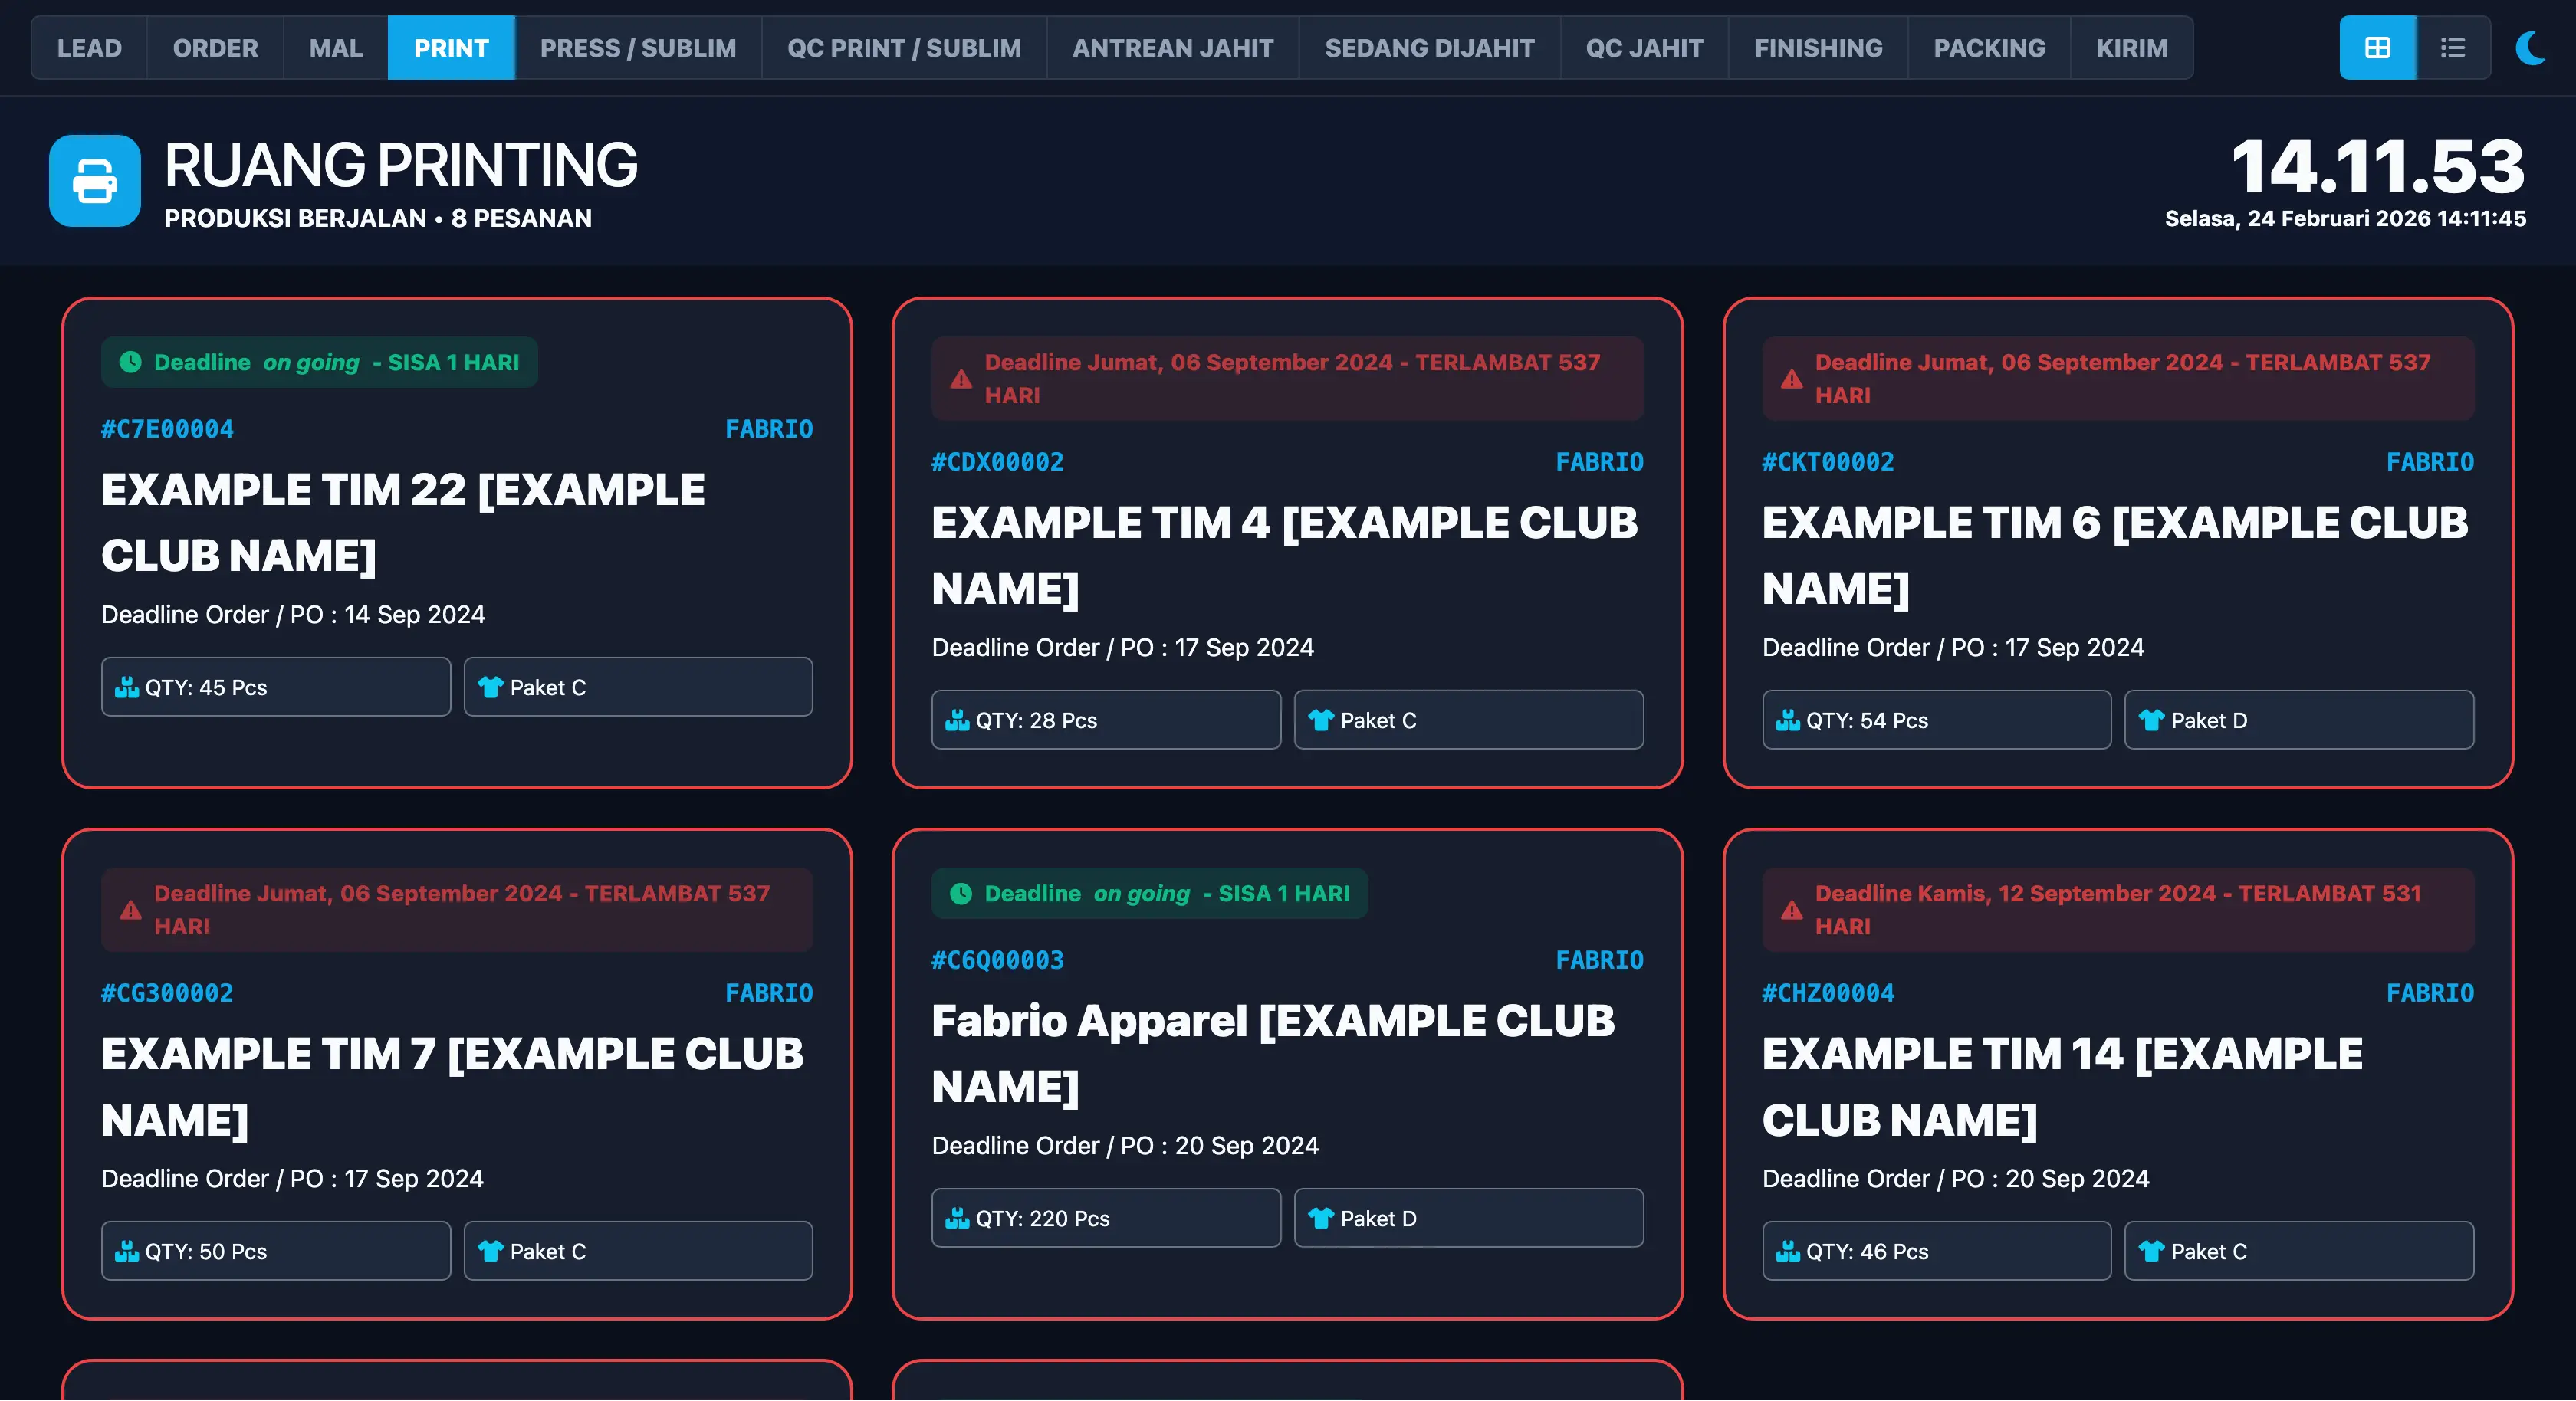This screenshot has height=1401, width=2576.
Task: Click the printer icon beside Ruang Printing
Action: pyautogui.click(x=95, y=181)
